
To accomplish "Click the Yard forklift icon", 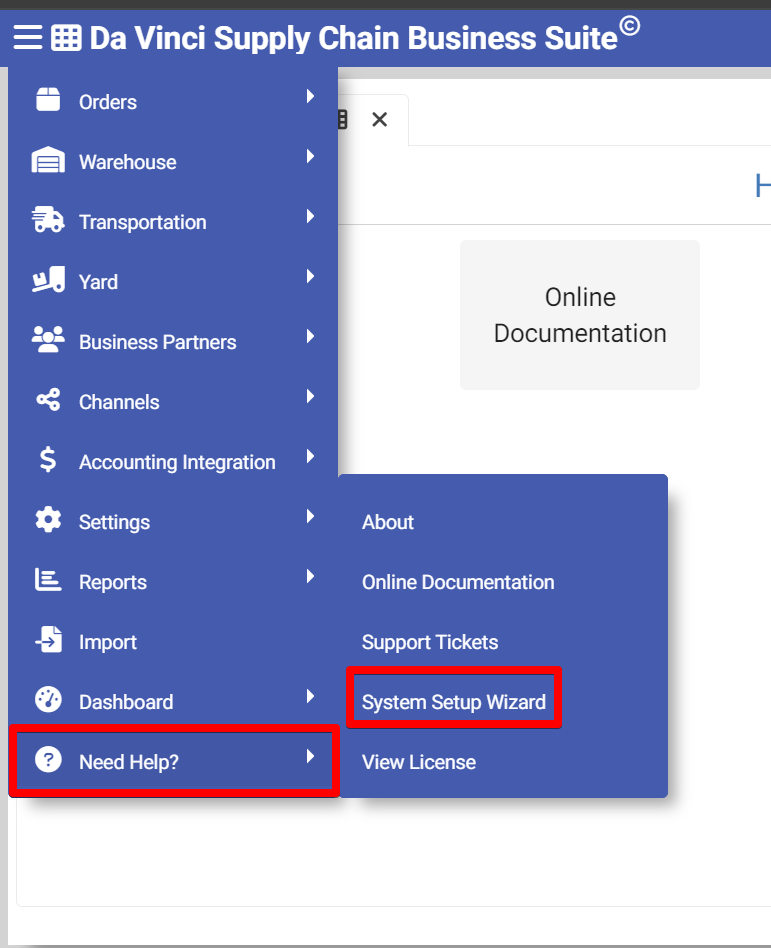I will point(48,279).
